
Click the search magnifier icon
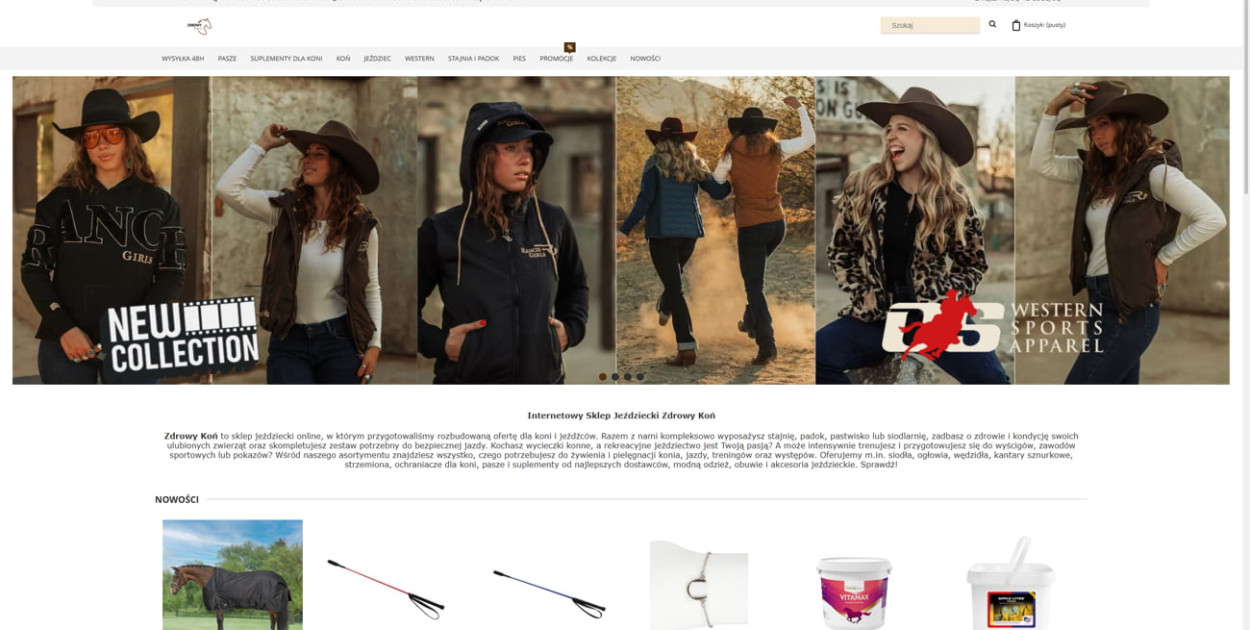[992, 24]
